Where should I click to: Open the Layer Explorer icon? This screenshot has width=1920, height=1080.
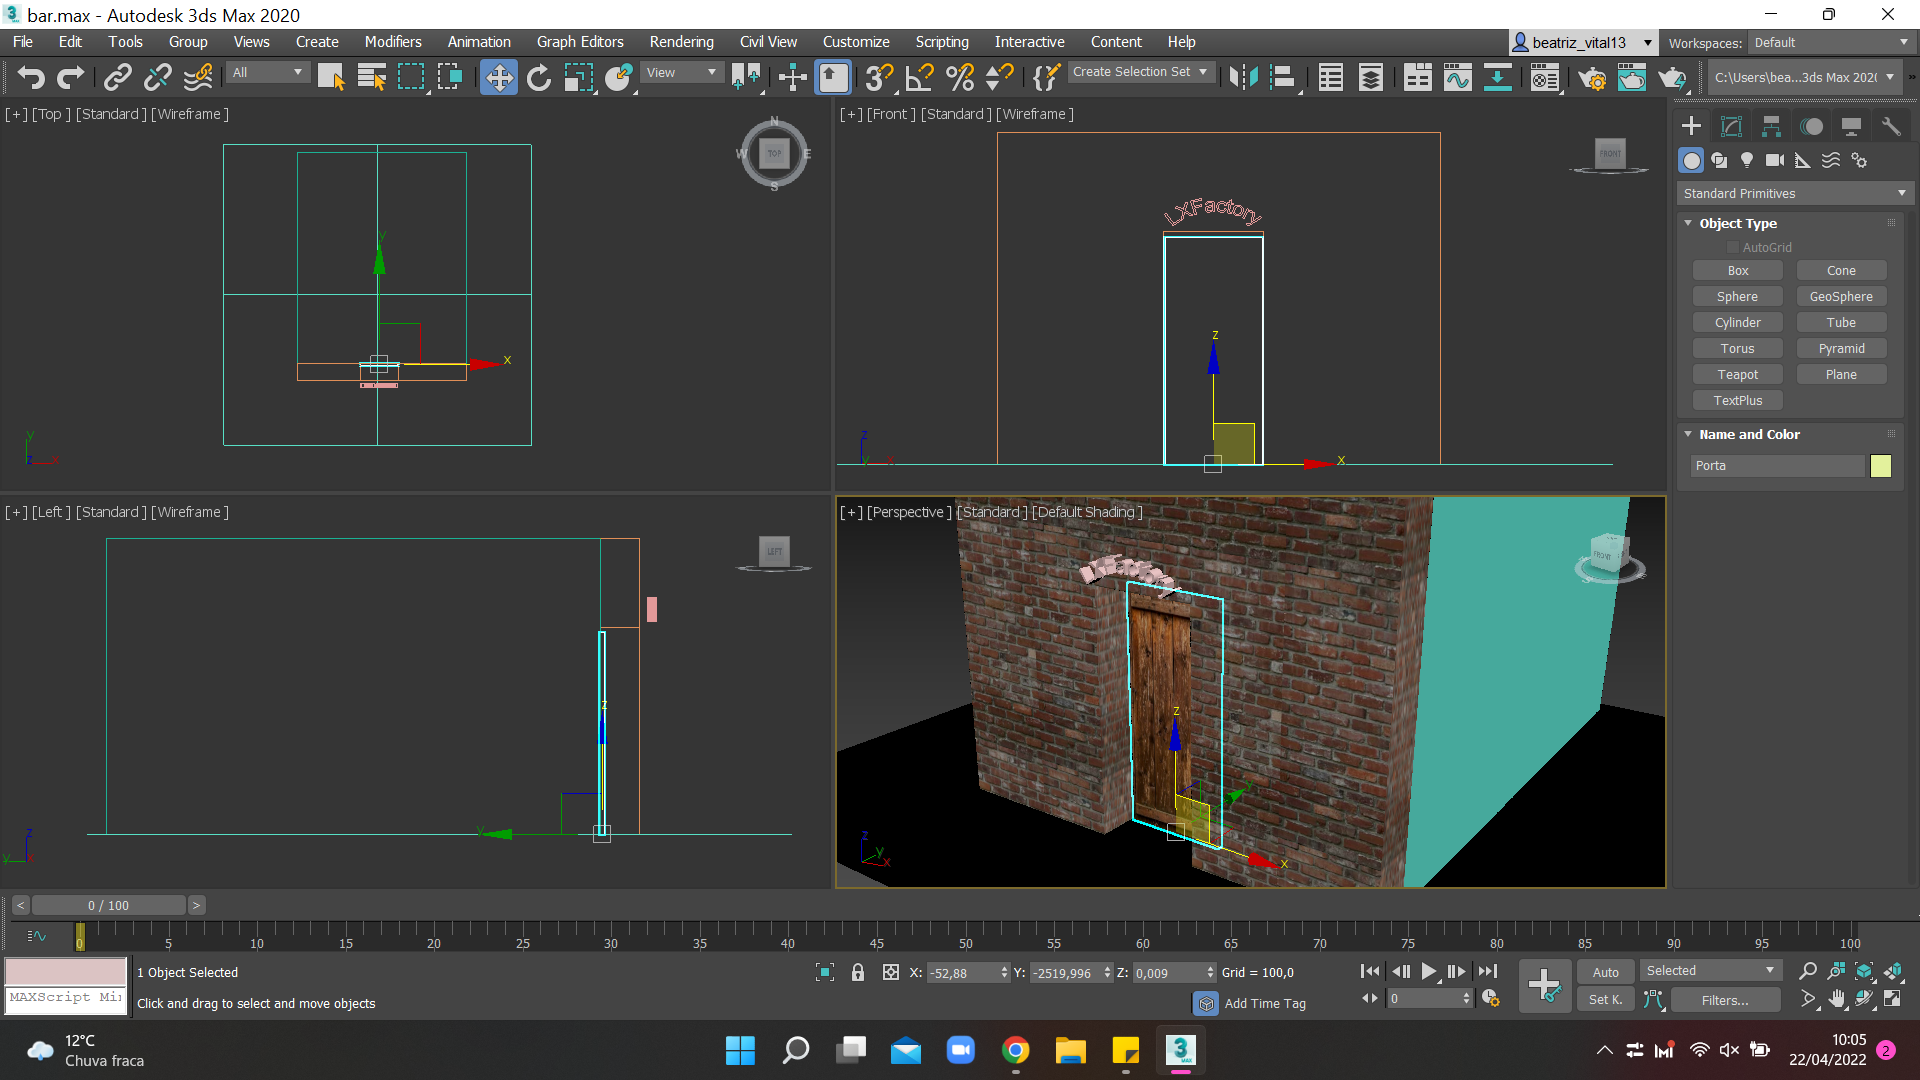click(x=1371, y=77)
